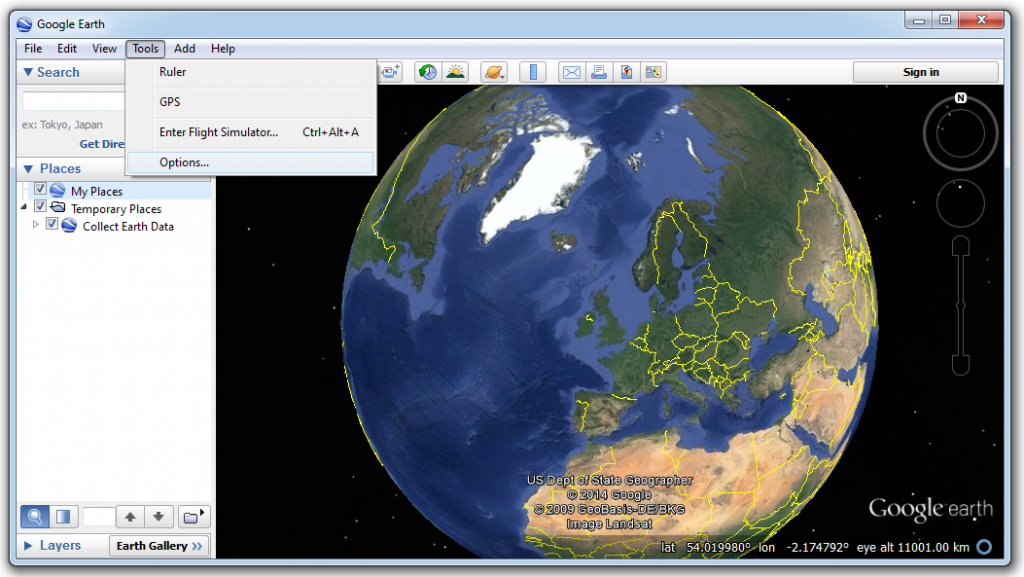
Task: Choose GPS from Tools menu
Action: [251, 102]
